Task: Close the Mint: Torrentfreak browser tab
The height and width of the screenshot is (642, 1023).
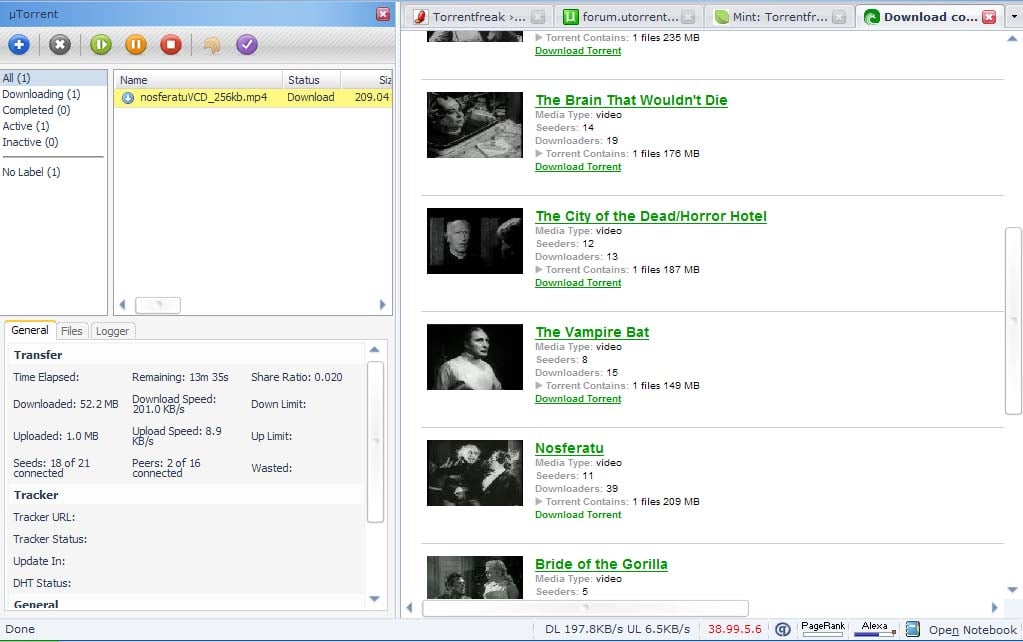Action: (x=839, y=17)
